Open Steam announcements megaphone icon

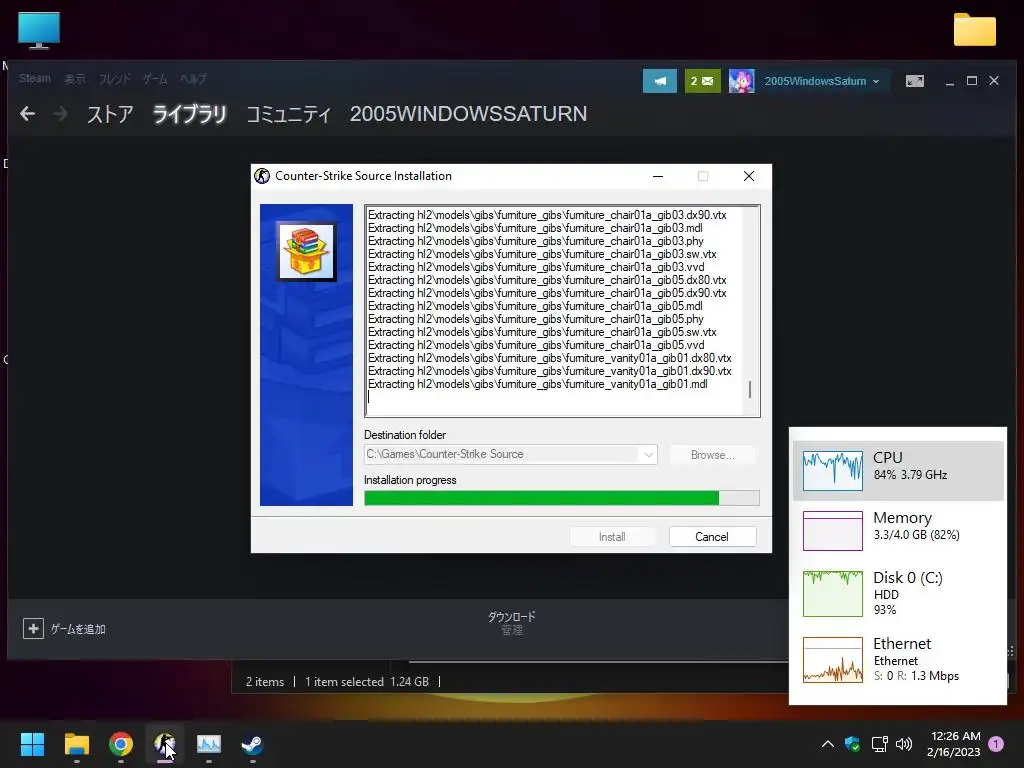(x=660, y=81)
